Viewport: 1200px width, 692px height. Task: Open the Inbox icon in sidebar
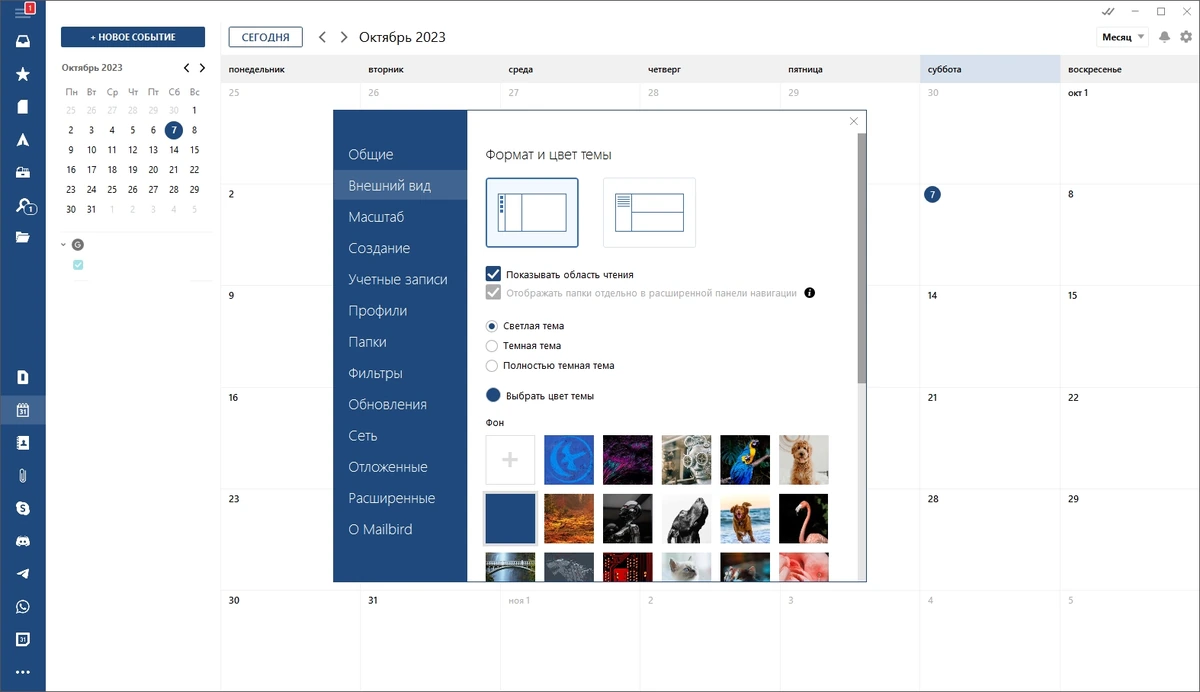pos(23,42)
